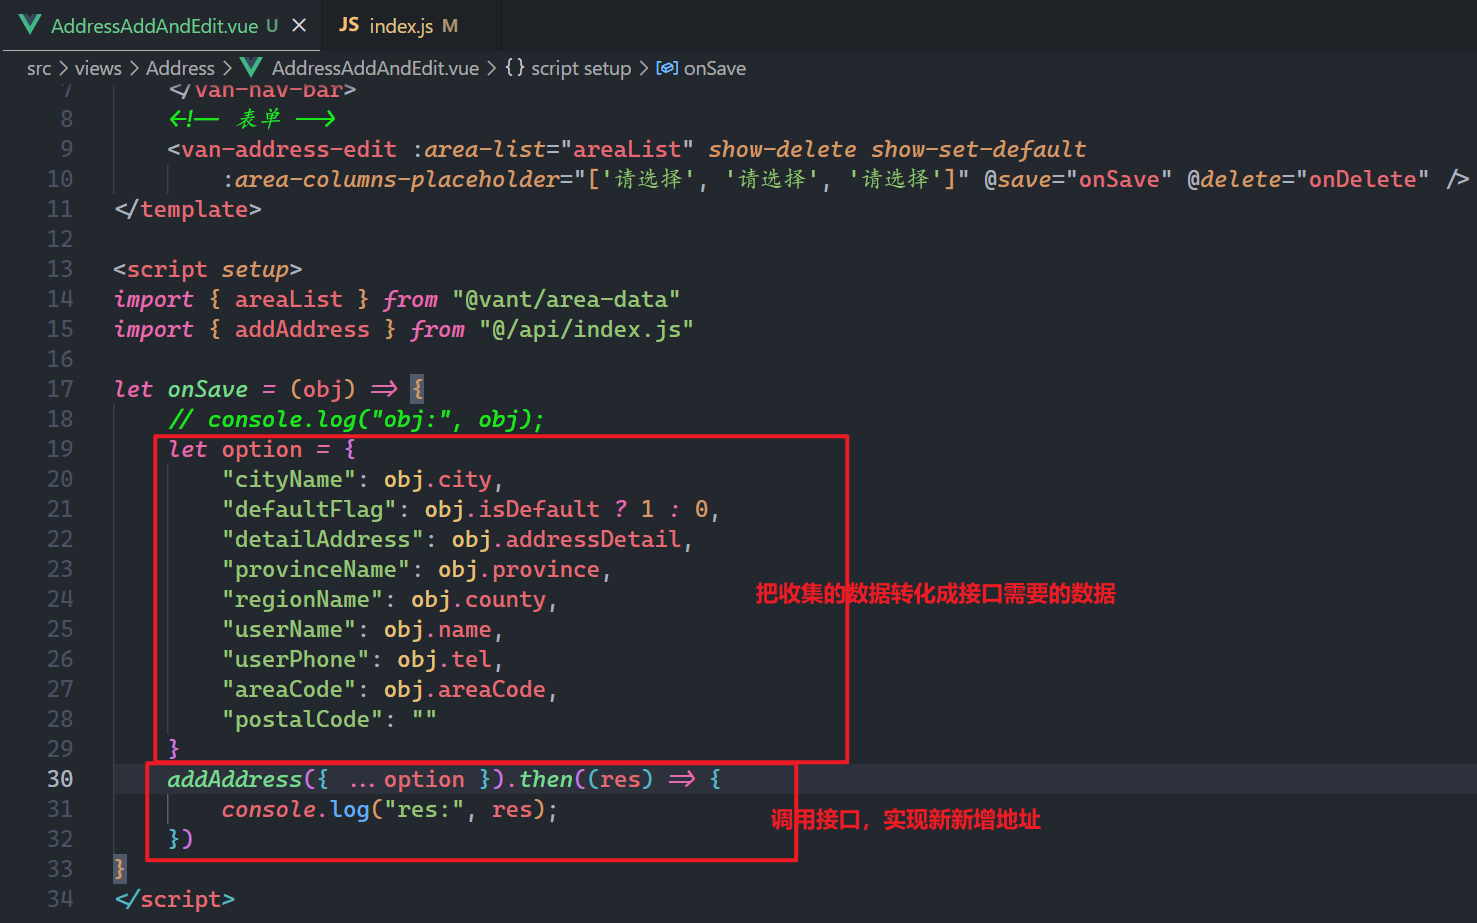Click the 'van-address-edit' tag name
The image size is (1477, 923).
289,149
